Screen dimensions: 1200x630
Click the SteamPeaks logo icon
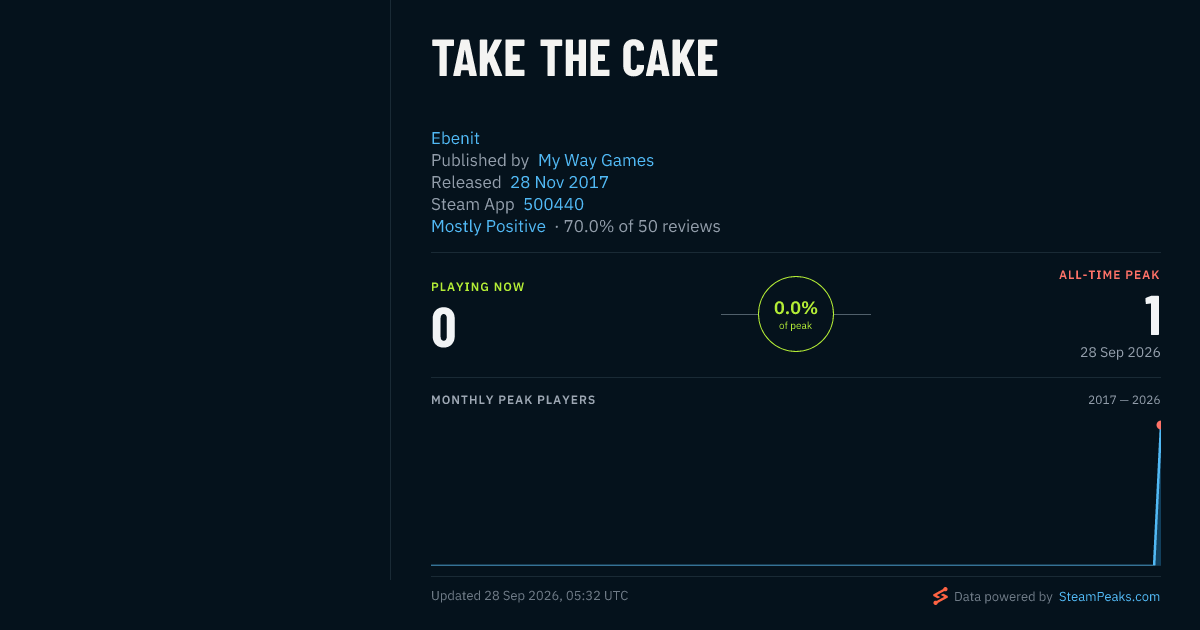pyautogui.click(x=940, y=596)
